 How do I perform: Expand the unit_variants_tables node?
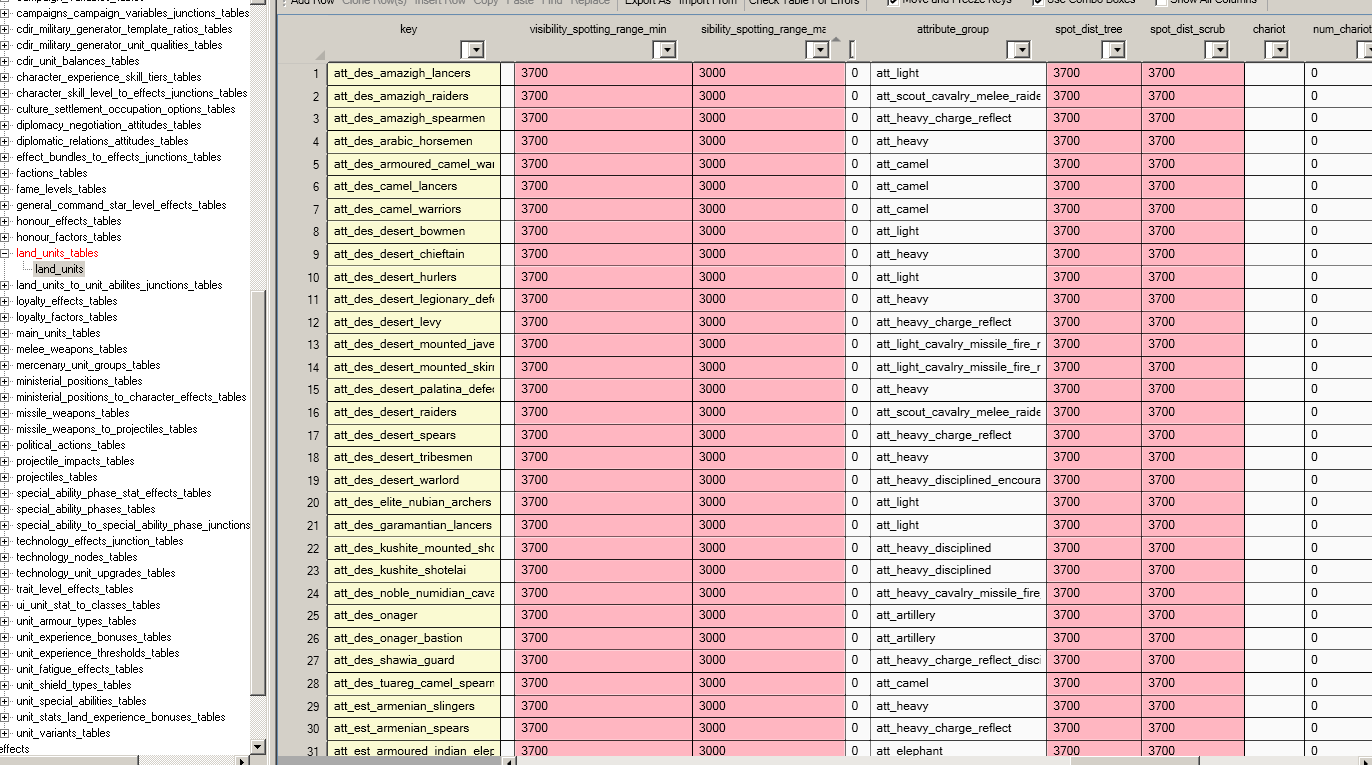click(7, 733)
